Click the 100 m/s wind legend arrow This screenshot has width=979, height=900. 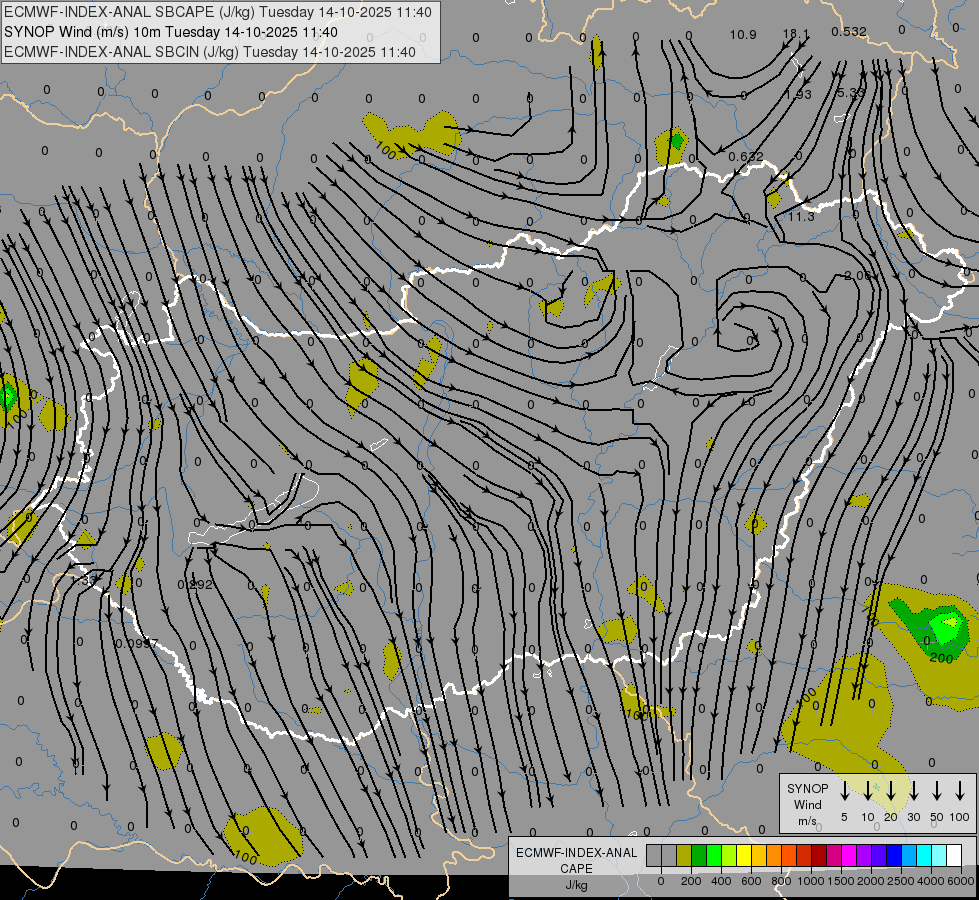(960, 791)
